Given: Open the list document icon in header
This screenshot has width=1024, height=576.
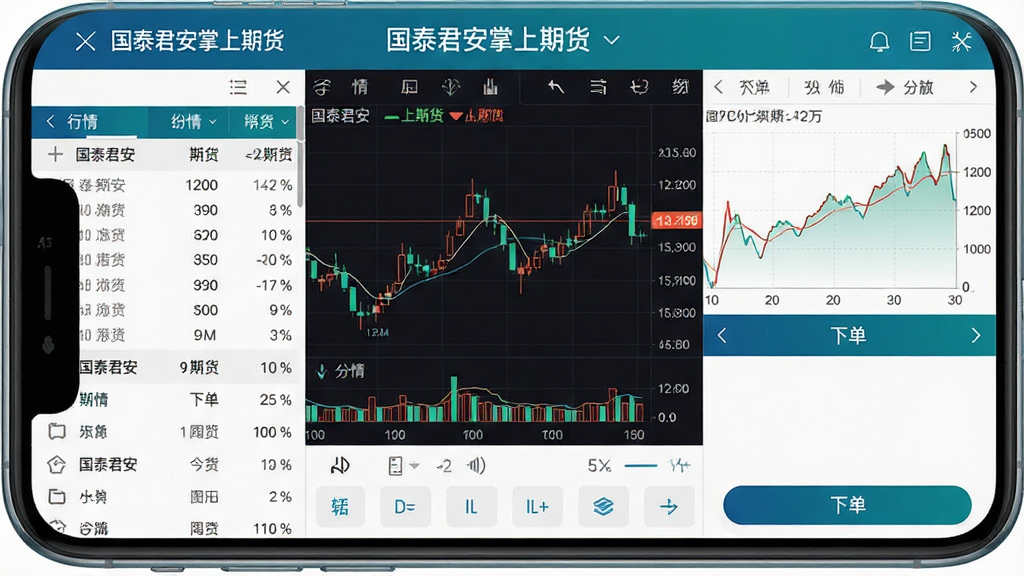Looking at the screenshot, I should pos(920,42).
